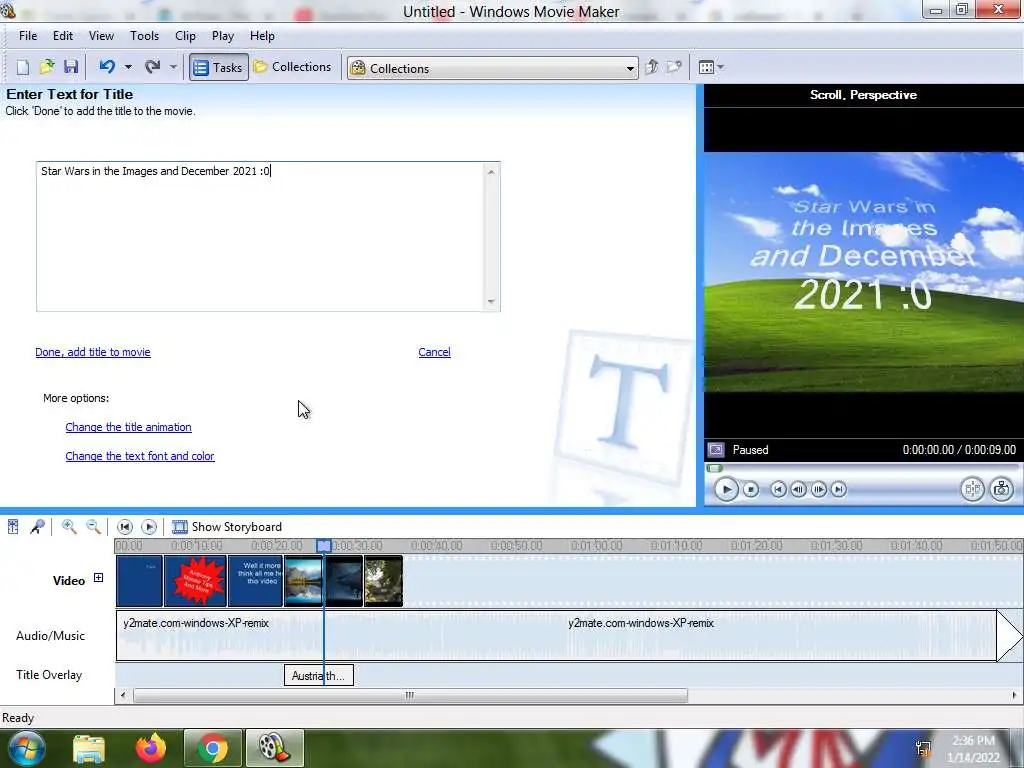Image resolution: width=1024 pixels, height=768 pixels.
Task: Select the first blue title clip
Action: [x=139, y=581]
